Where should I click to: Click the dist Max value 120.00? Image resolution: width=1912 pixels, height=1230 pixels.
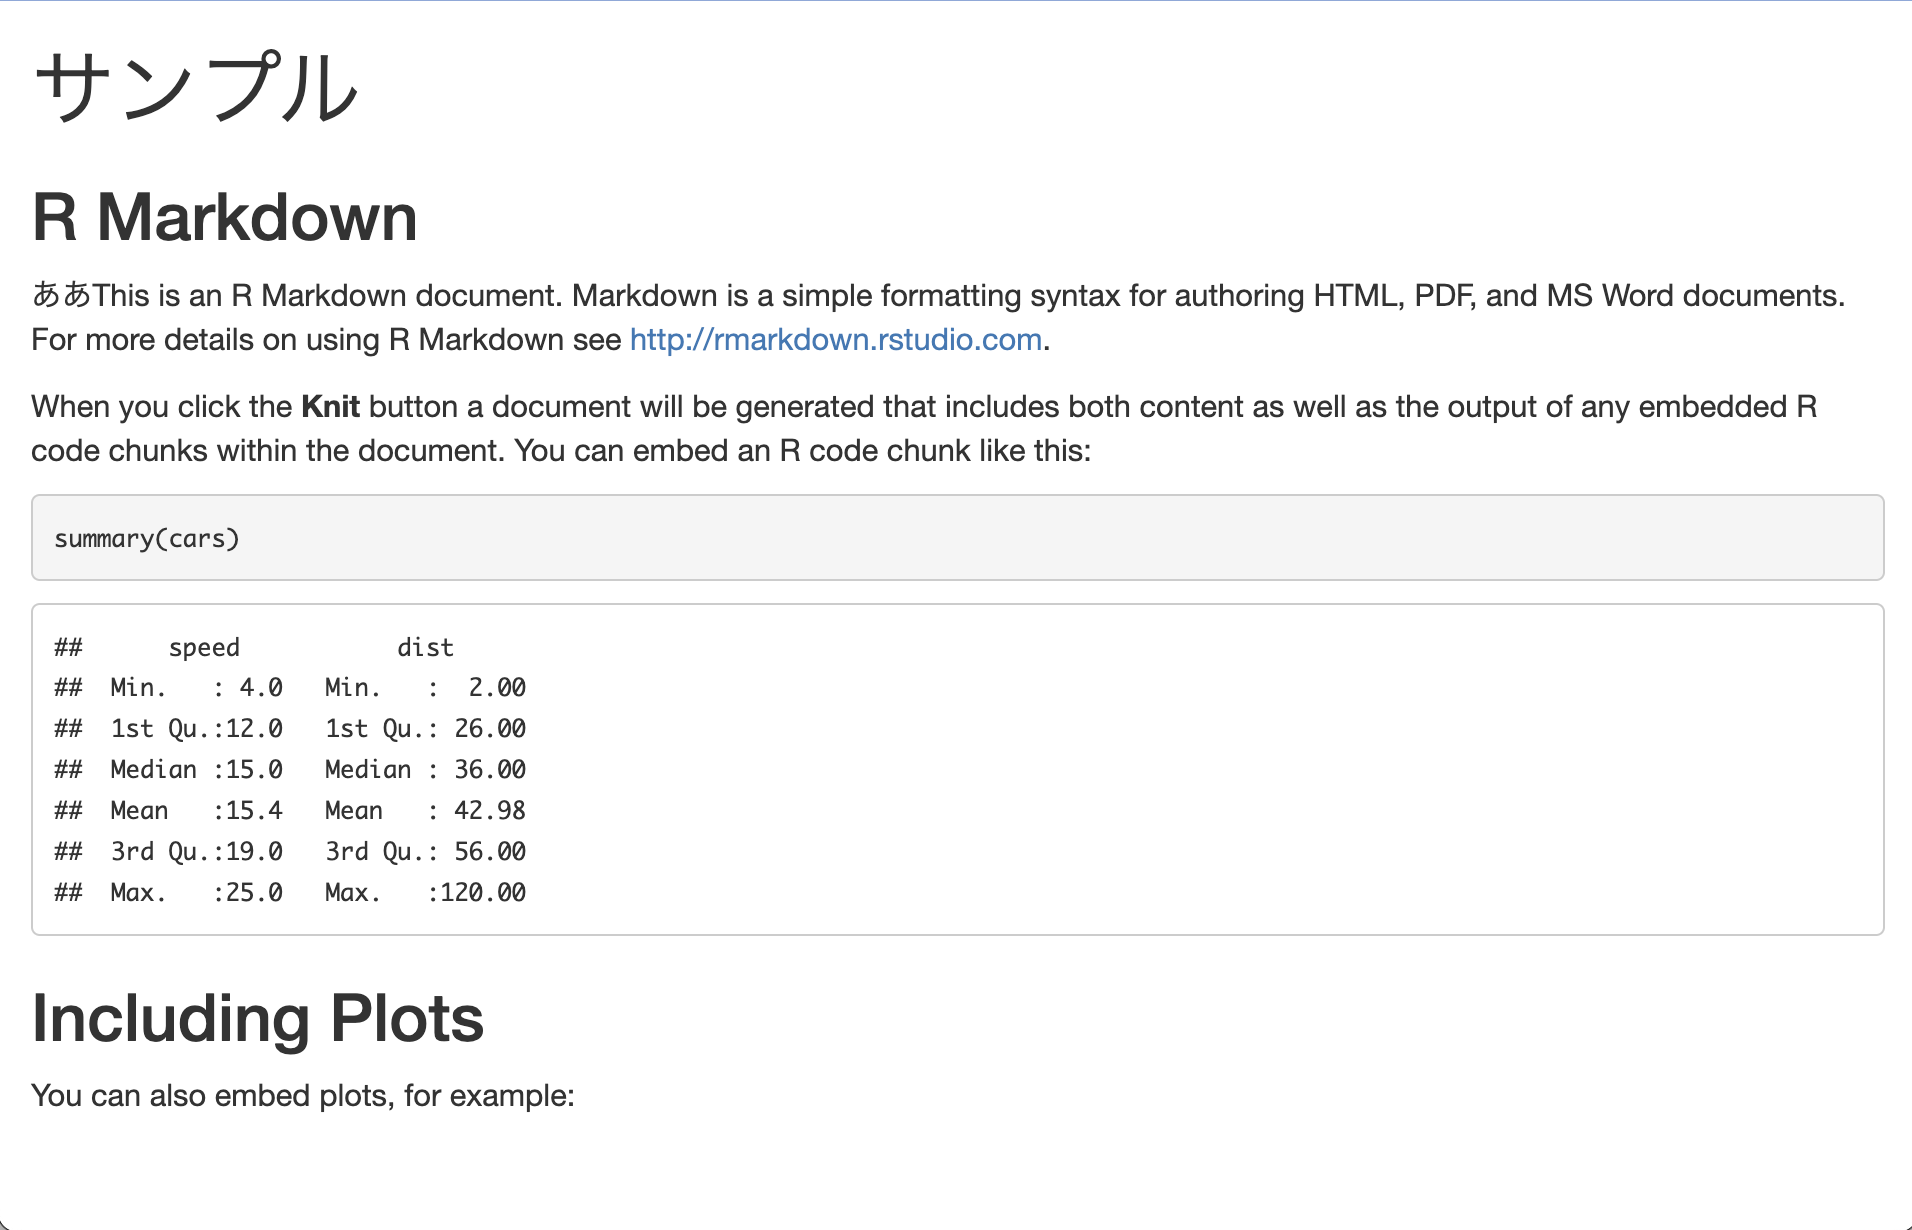(483, 893)
